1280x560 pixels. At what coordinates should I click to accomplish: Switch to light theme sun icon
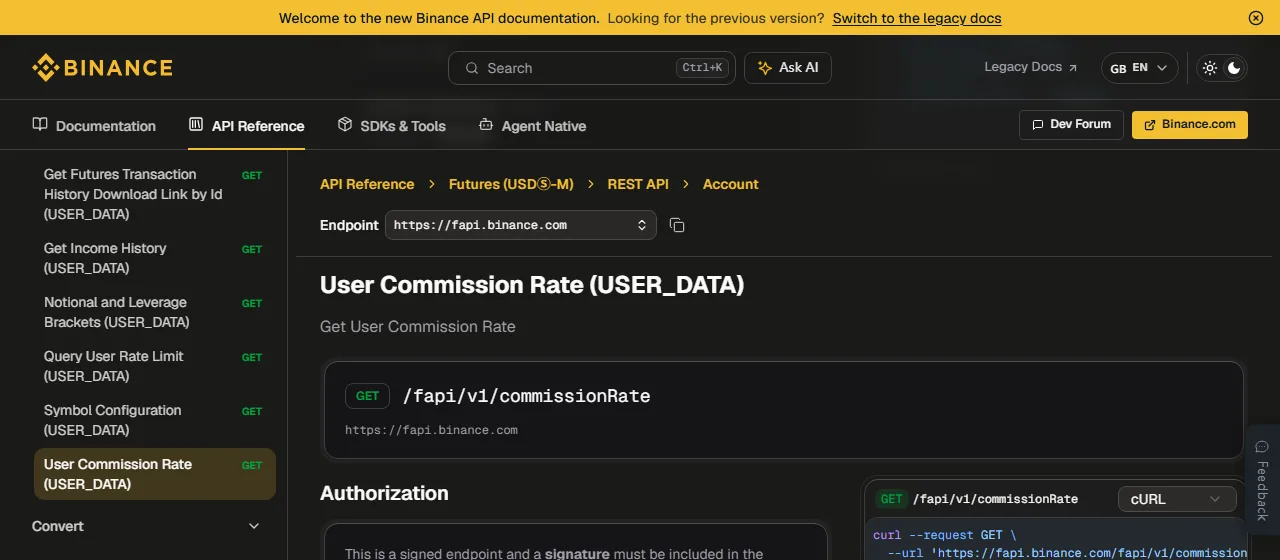coord(1210,68)
